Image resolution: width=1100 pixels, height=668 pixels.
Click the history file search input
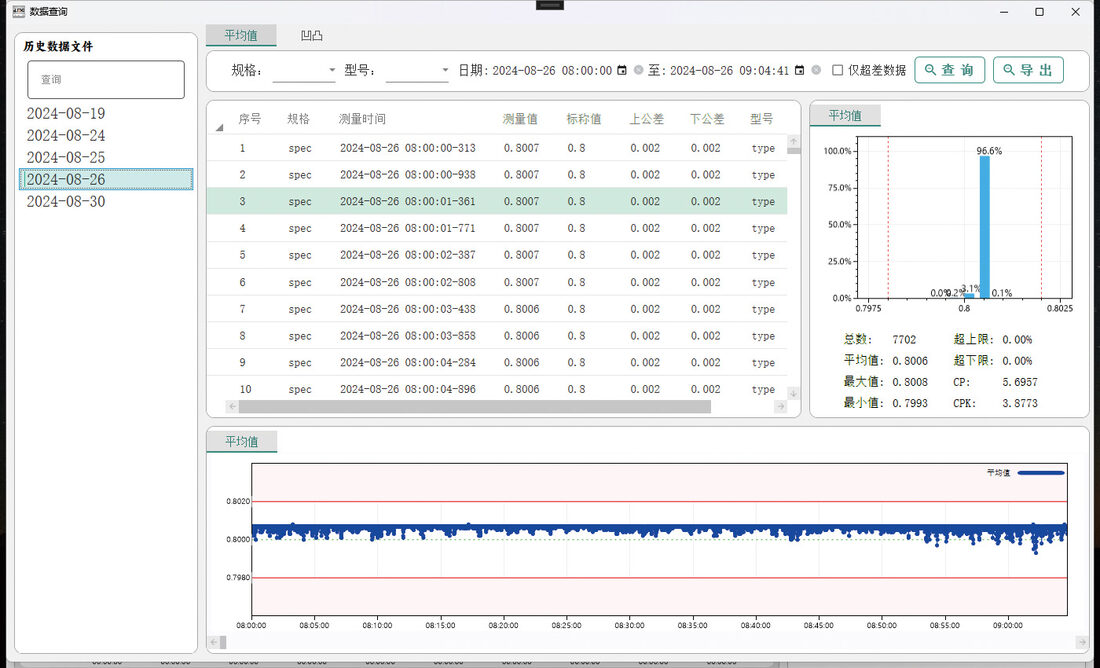click(x=106, y=79)
